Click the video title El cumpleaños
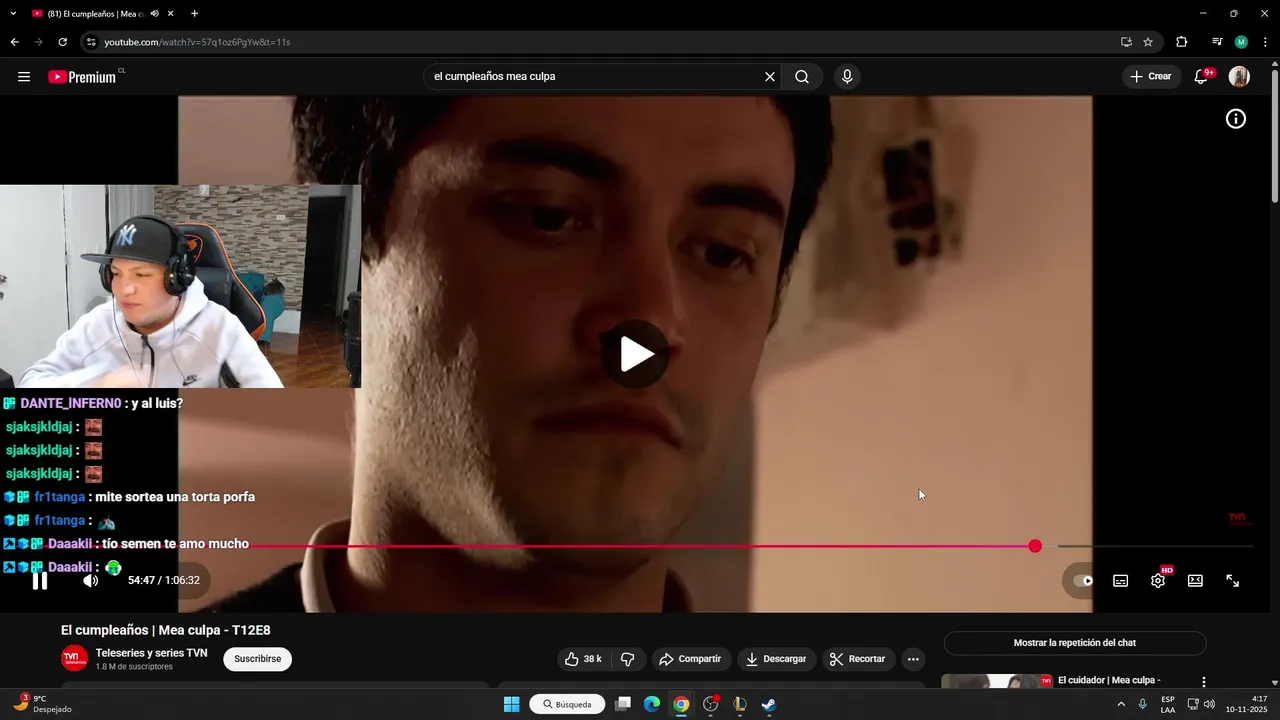Viewport: 1280px width, 720px height. [165, 630]
